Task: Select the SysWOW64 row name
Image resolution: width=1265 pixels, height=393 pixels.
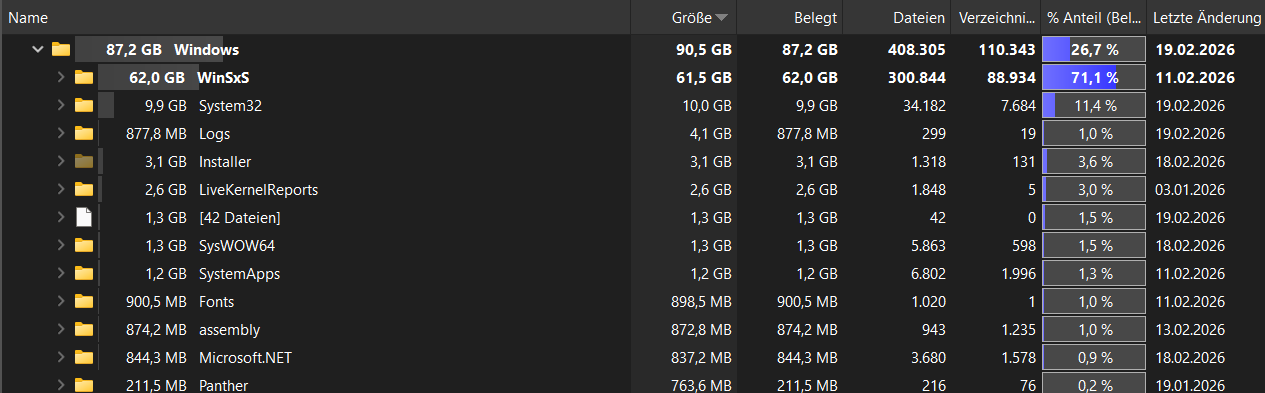Action: coord(237,245)
